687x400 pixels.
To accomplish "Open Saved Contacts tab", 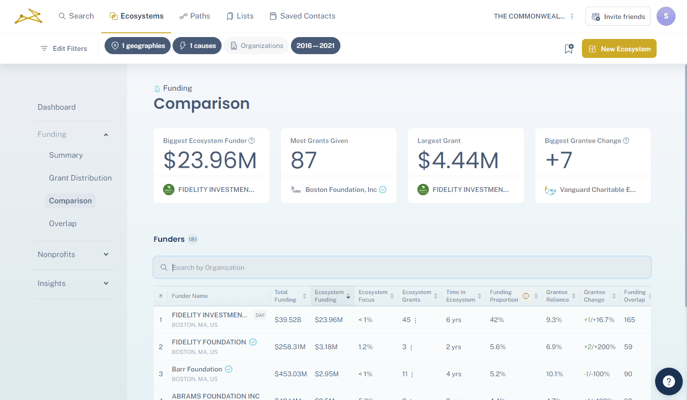I will point(302,16).
